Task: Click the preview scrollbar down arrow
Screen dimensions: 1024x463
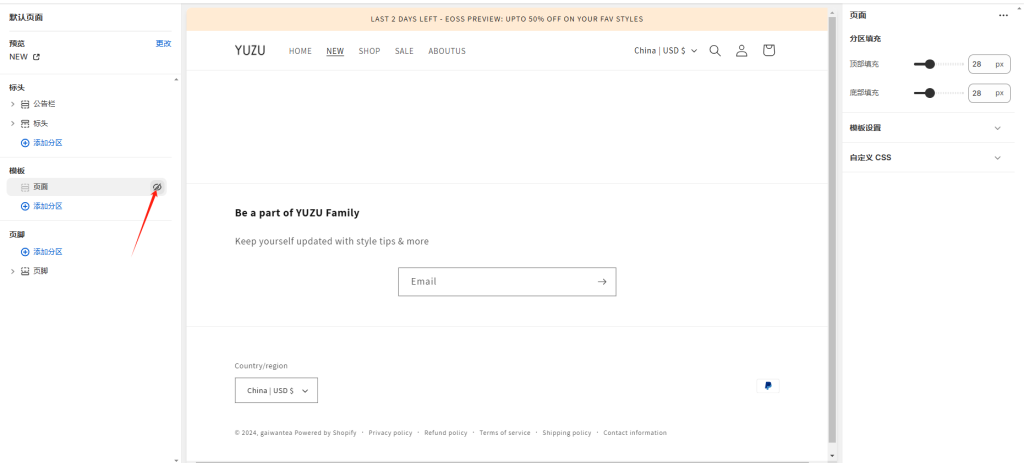Action: [x=832, y=455]
